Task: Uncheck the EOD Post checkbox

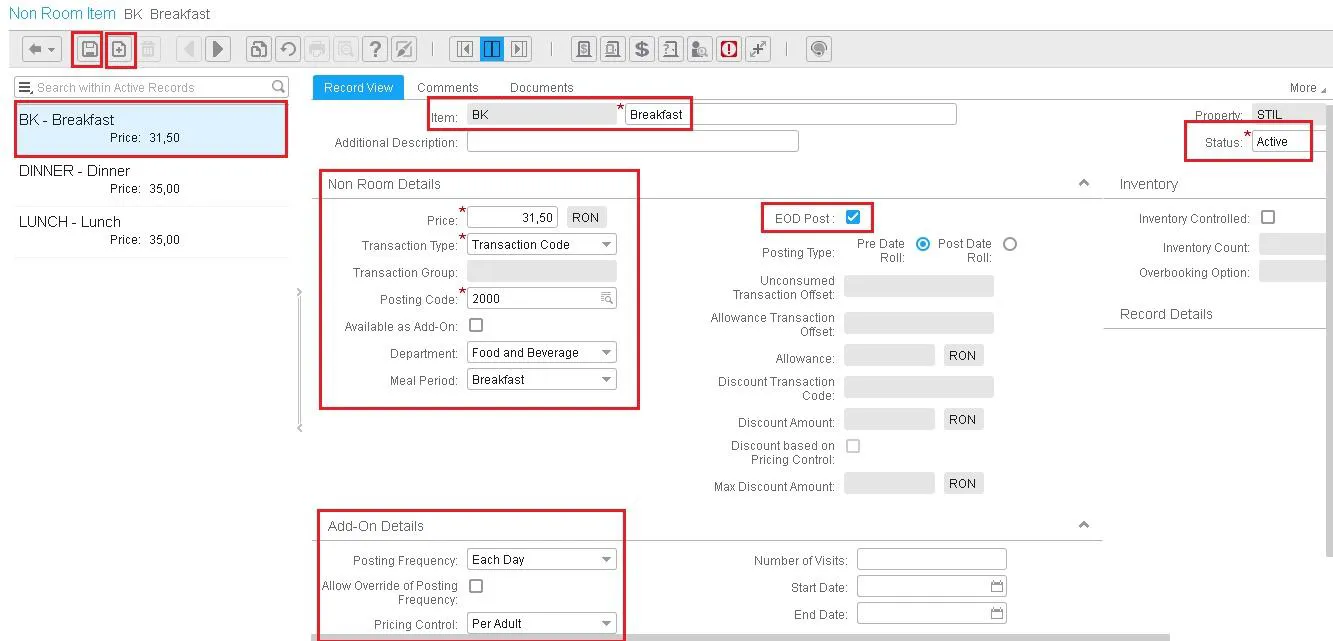Action: (853, 217)
